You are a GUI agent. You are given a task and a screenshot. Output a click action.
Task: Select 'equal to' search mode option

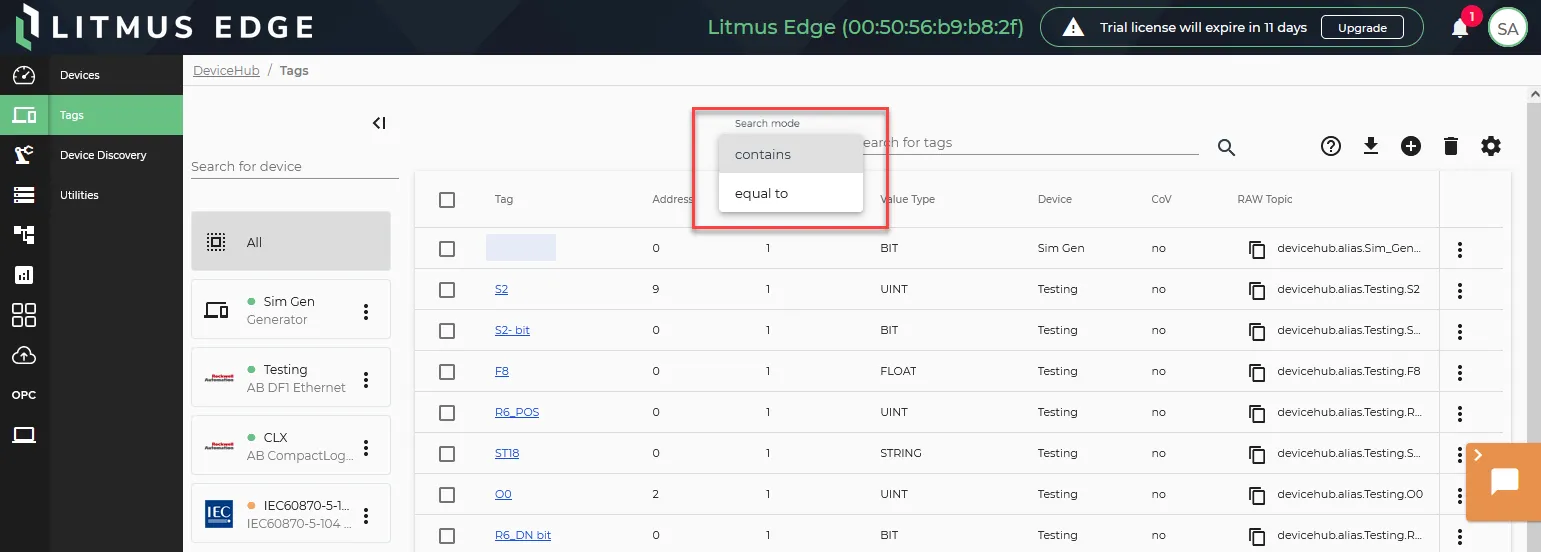tap(790, 193)
